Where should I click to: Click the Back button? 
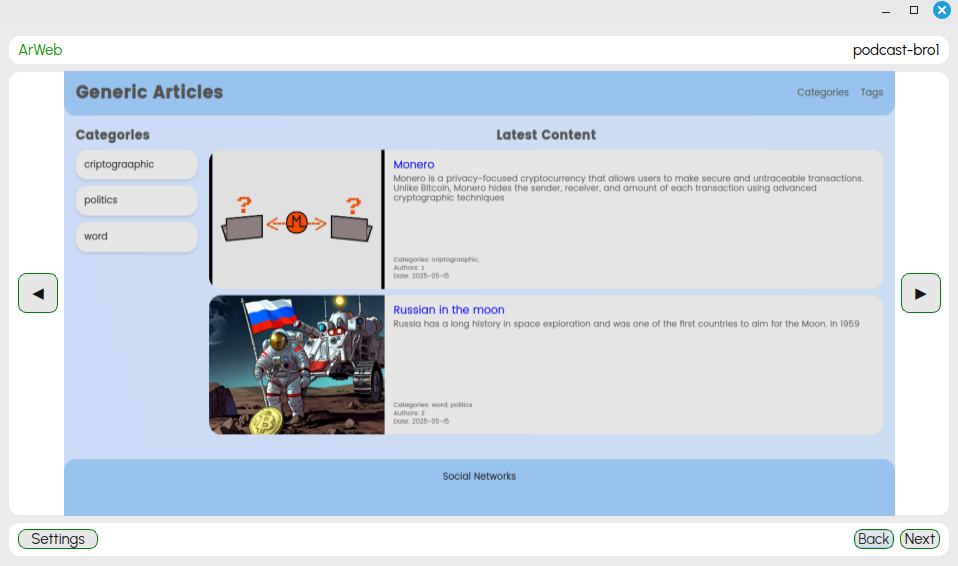pos(874,539)
